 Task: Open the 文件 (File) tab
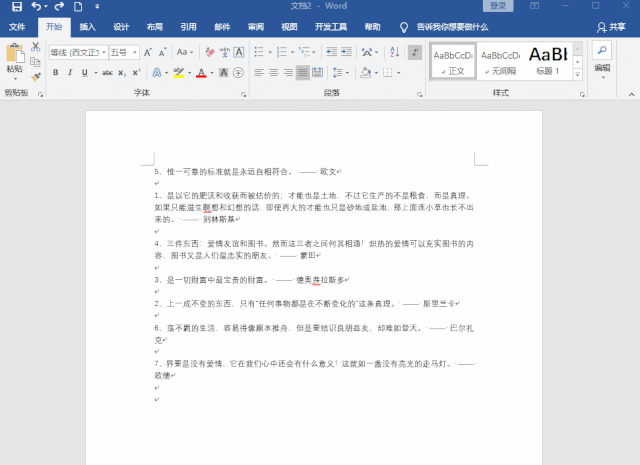[x=17, y=27]
